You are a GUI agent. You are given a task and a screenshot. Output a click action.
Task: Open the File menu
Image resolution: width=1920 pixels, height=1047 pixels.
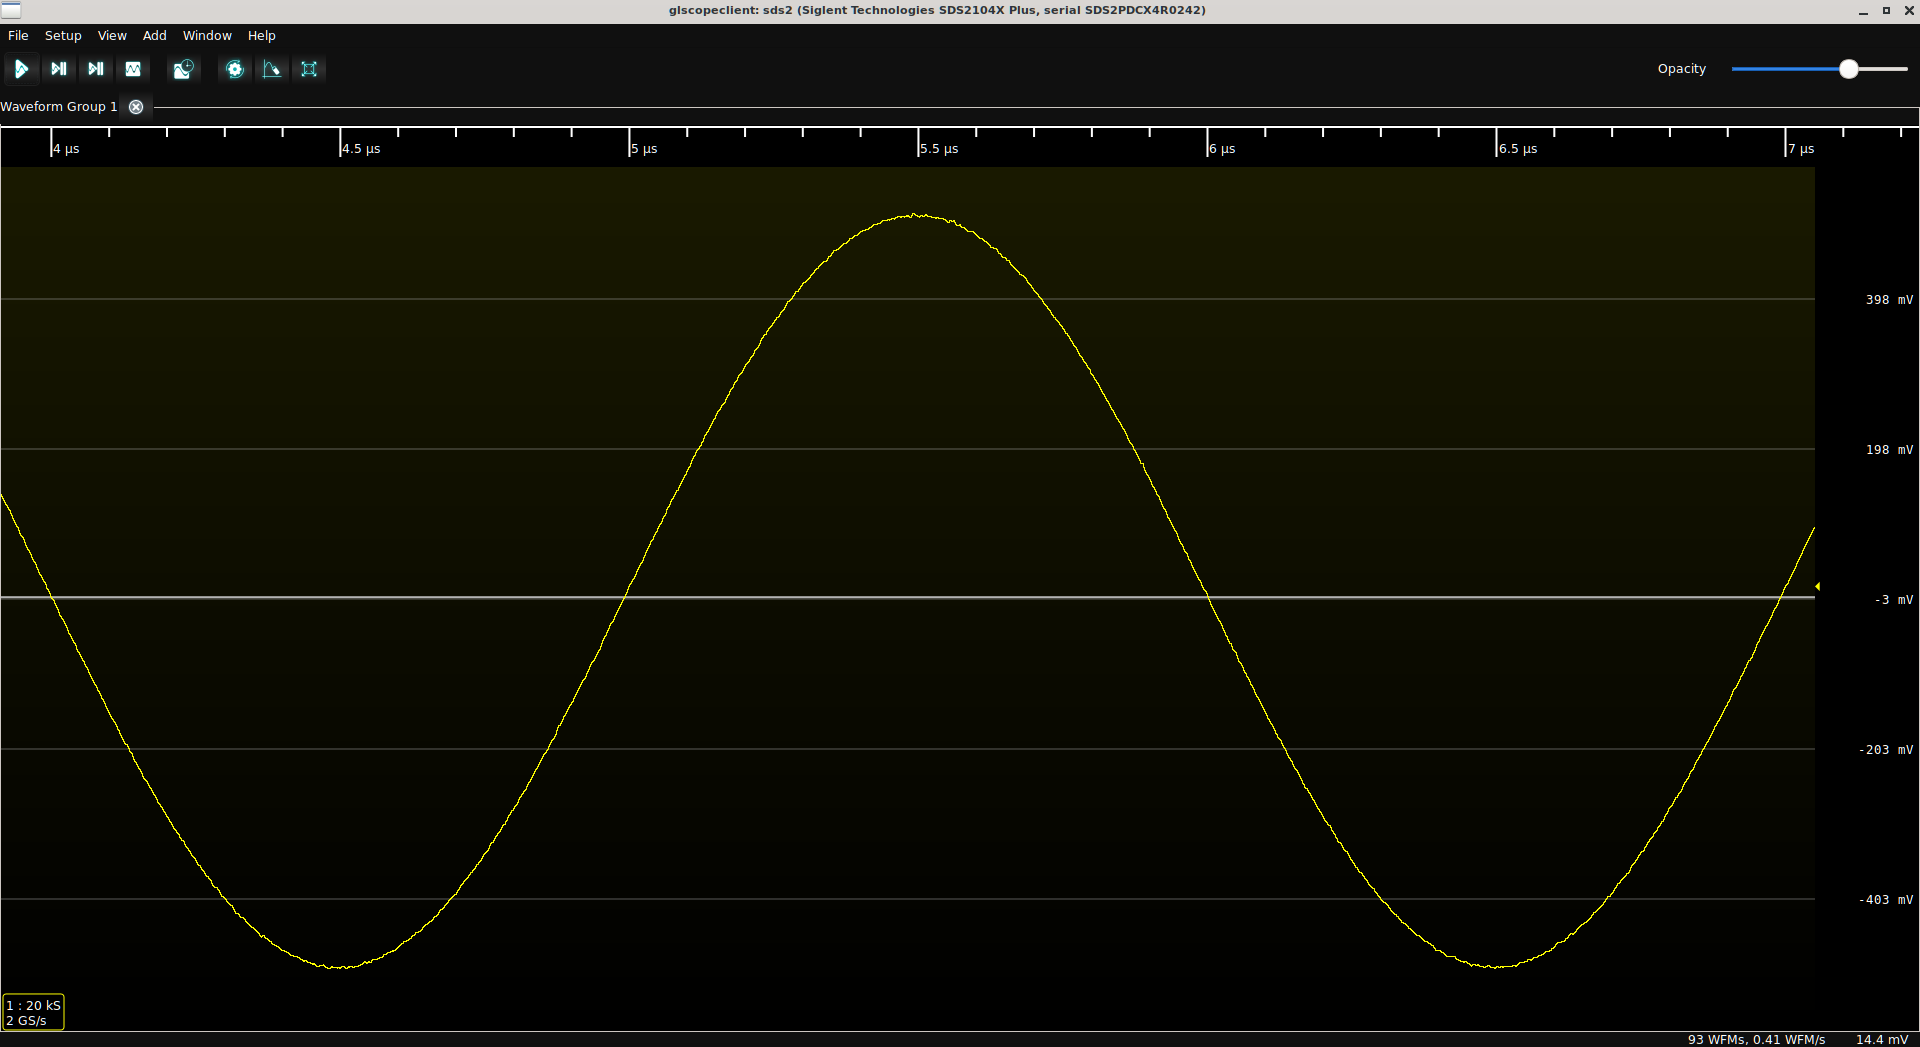pos(18,35)
